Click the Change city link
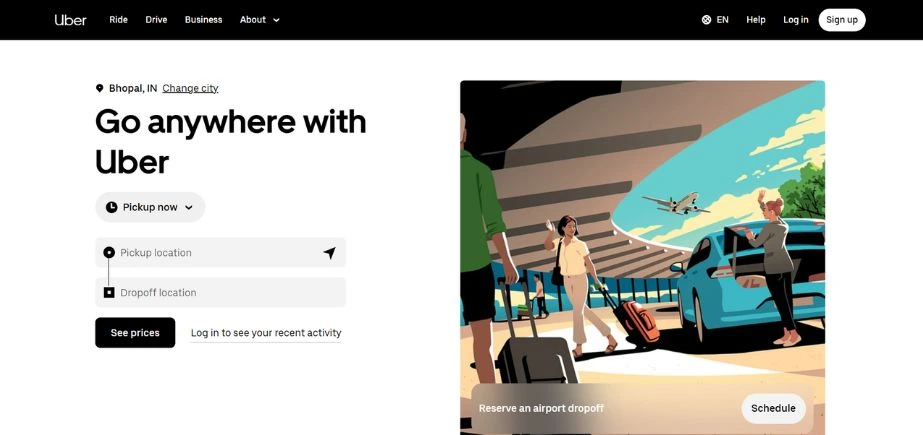The width and height of the screenshot is (923, 435). click(190, 88)
